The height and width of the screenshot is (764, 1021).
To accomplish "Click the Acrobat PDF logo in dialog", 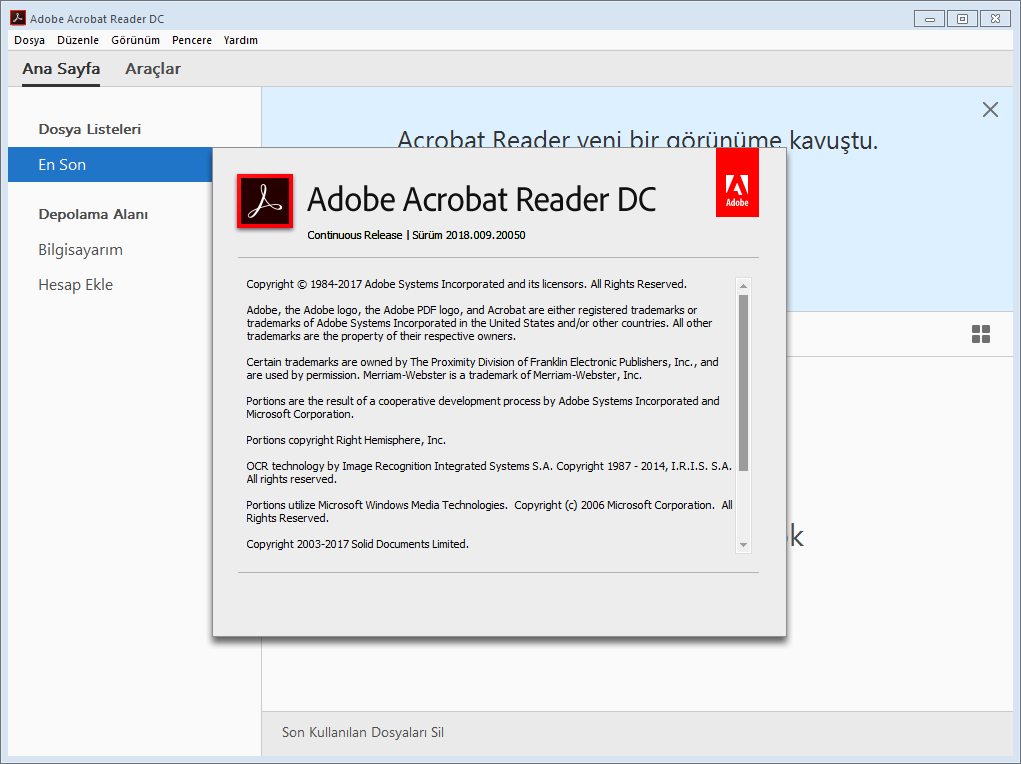I will [x=265, y=201].
